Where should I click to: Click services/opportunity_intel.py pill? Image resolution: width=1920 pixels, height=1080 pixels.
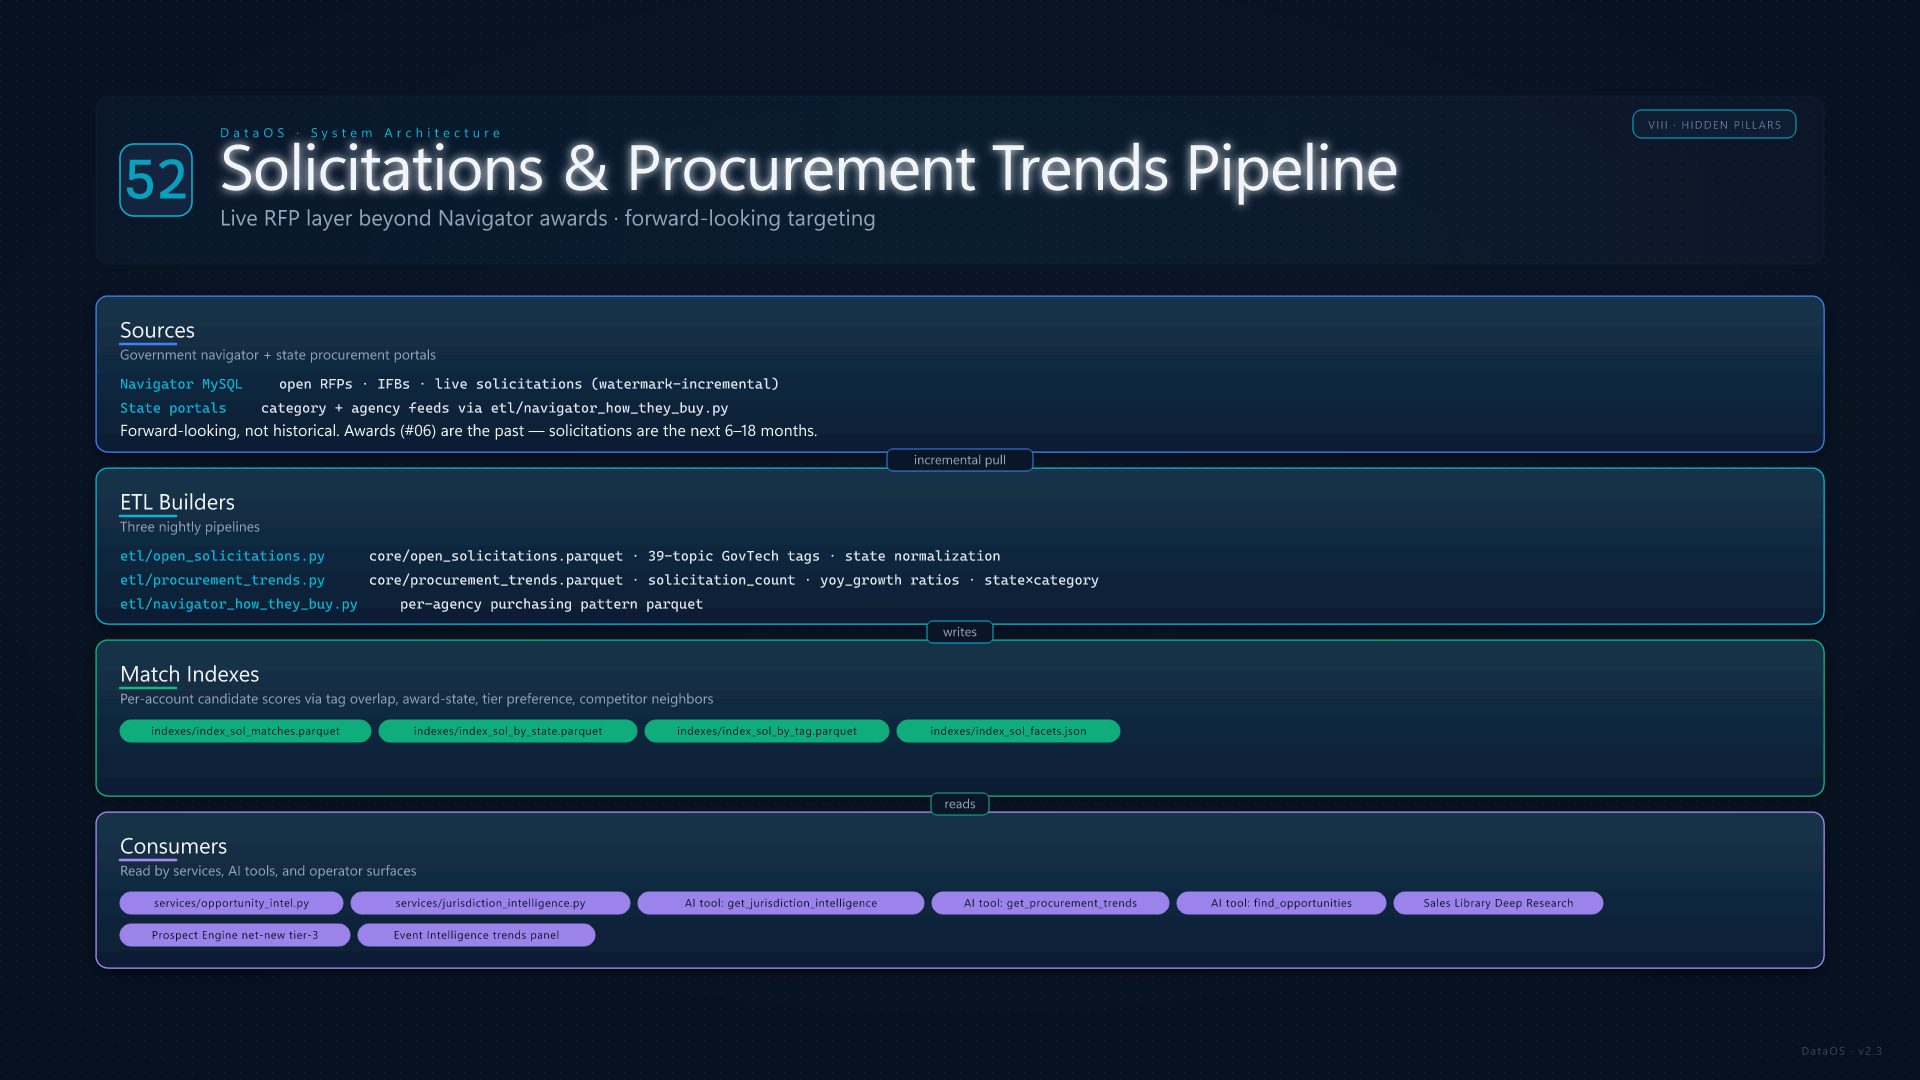pyautogui.click(x=231, y=903)
